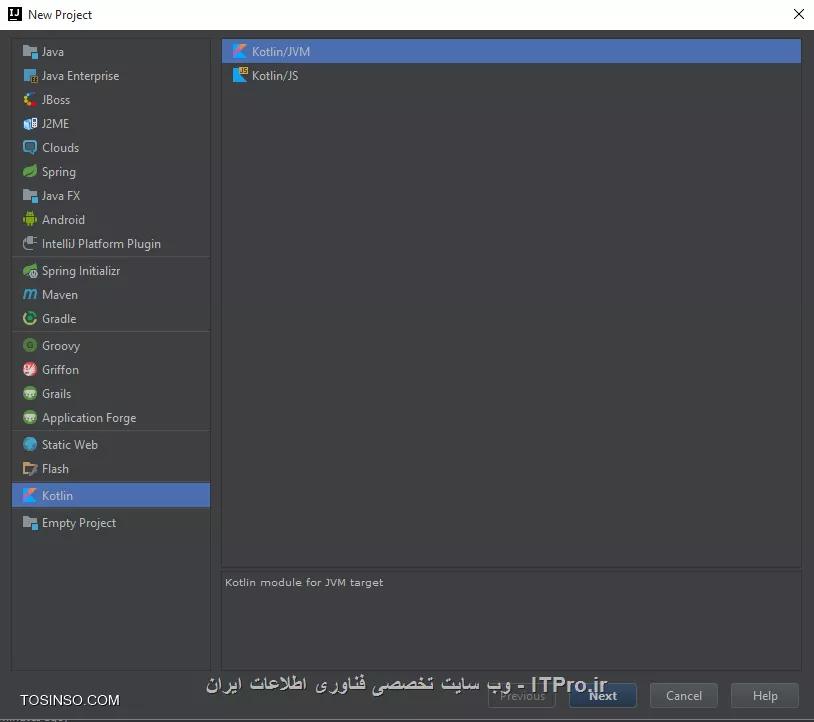This screenshot has width=814, height=722.
Task: Click the Grails icon
Action: [30, 393]
